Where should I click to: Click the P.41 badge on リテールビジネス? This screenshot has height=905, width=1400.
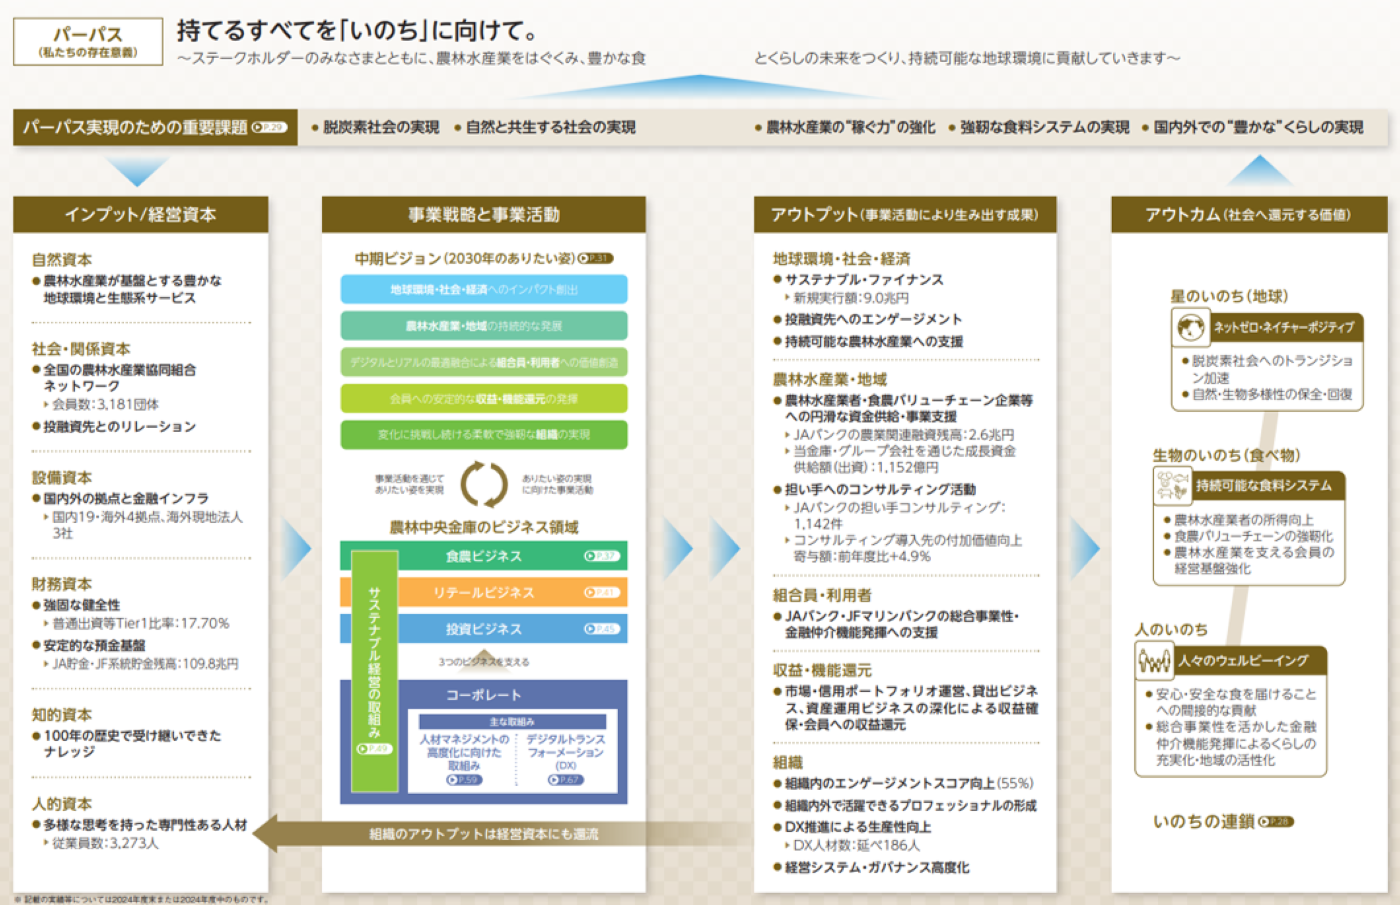(x=602, y=592)
